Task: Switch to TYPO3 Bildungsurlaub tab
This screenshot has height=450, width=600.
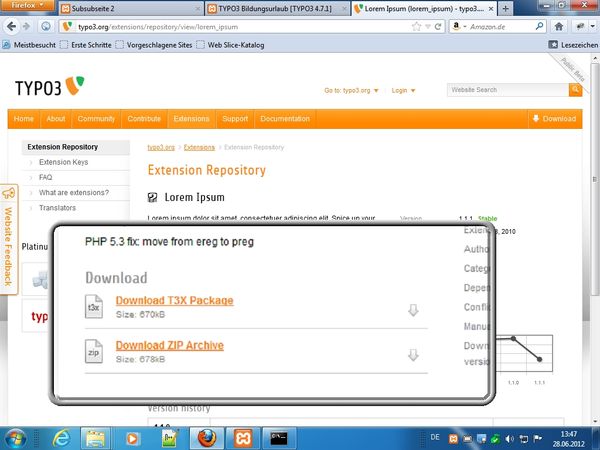Action: [x=265, y=8]
